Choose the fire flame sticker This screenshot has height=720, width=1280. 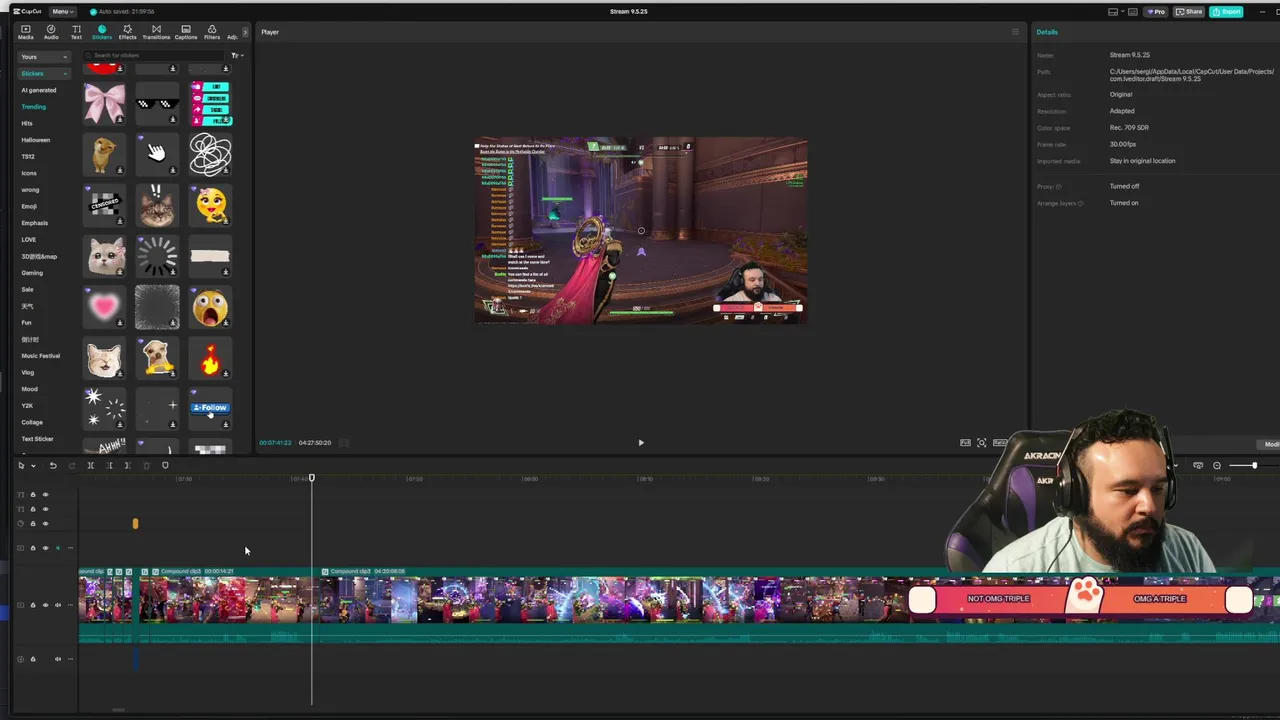pos(210,358)
